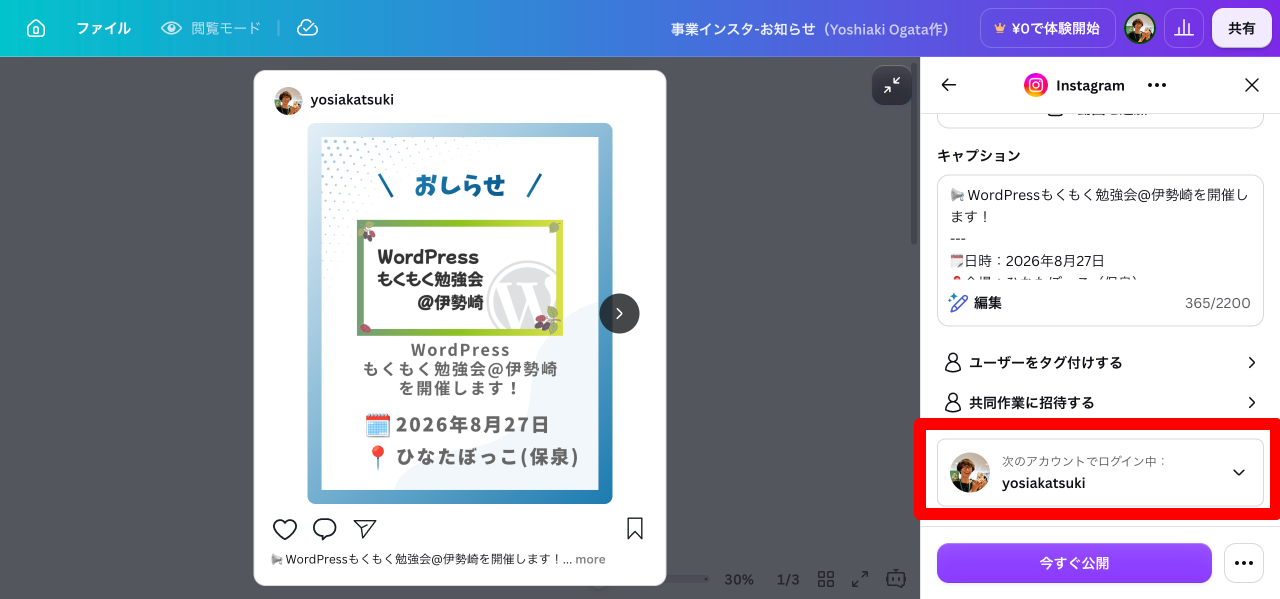
Task: Click the 365/2200 character count
Action: click(1217, 303)
